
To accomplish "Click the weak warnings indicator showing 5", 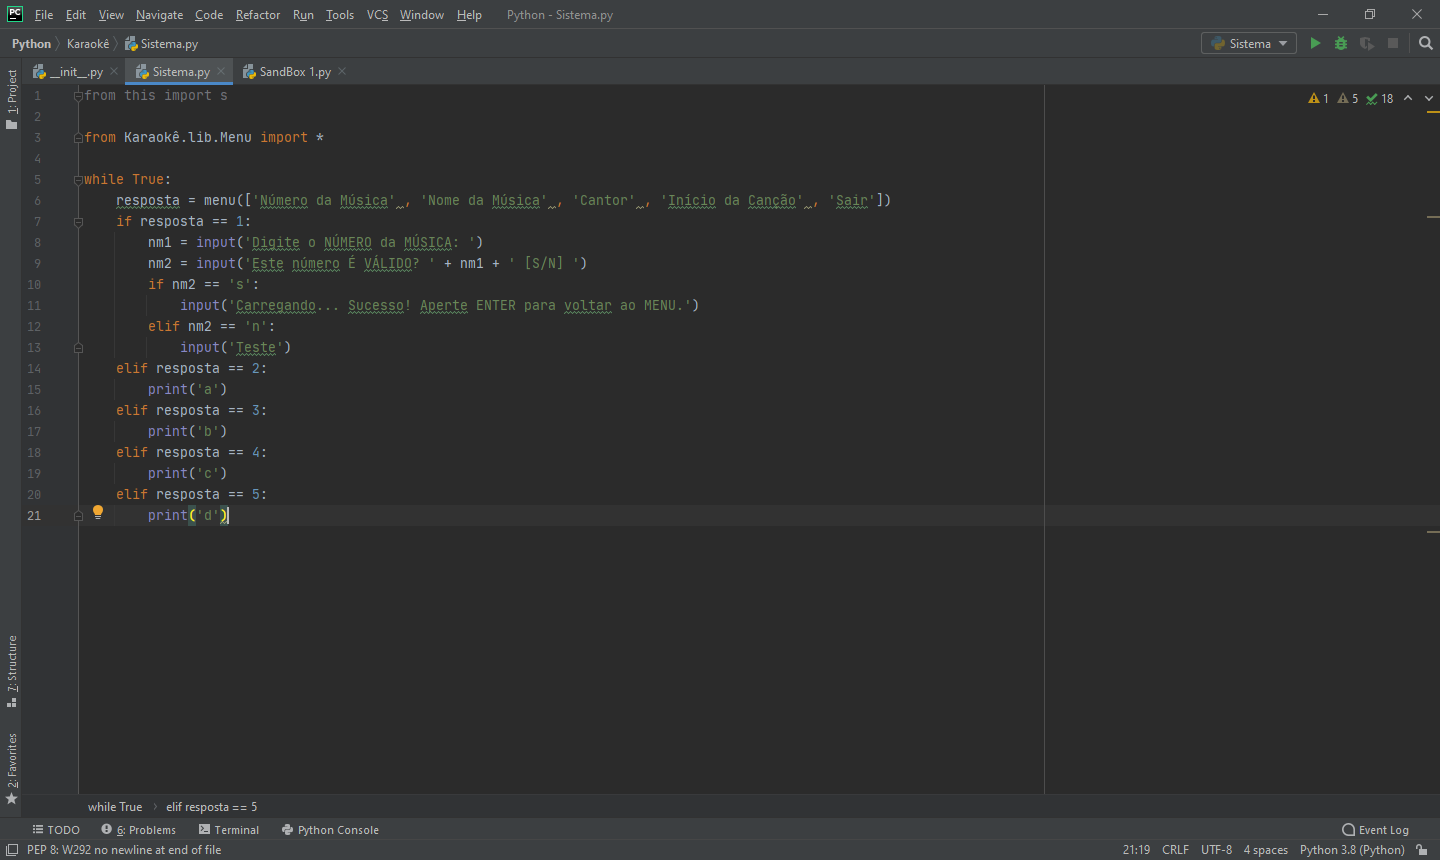I will point(1348,98).
